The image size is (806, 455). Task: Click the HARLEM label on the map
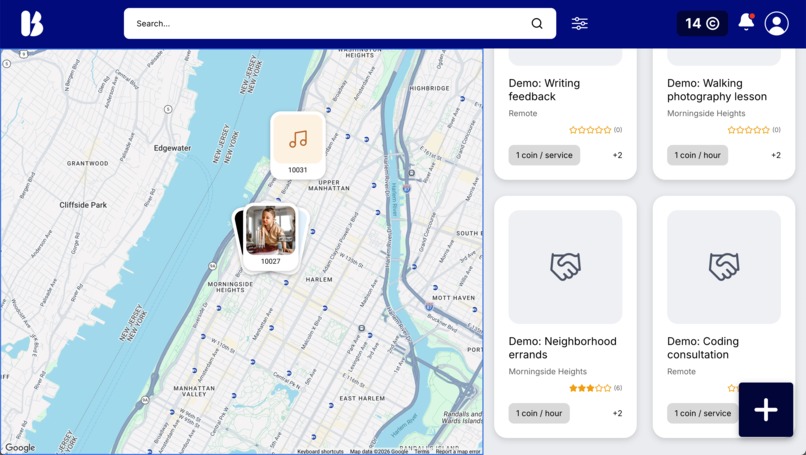tap(319, 280)
